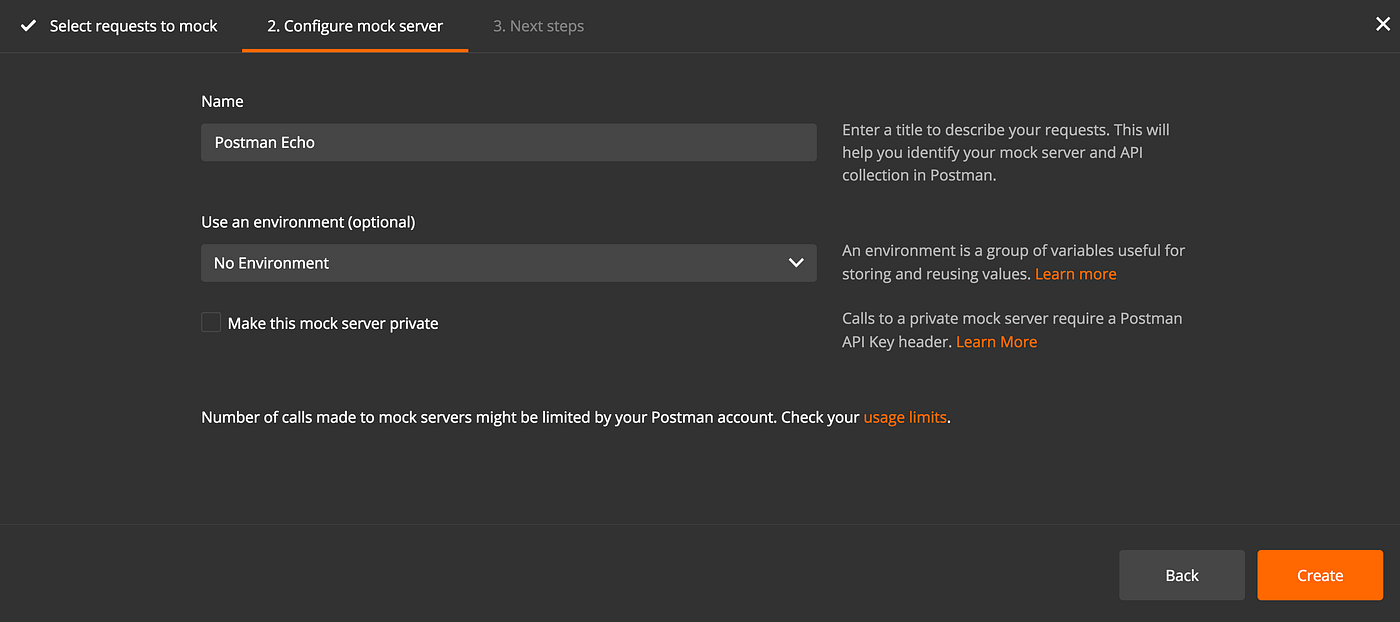Viewport: 1400px width, 622px height.
Task: Click the environment dropdown chevron arrow
Action: [796, 263]
